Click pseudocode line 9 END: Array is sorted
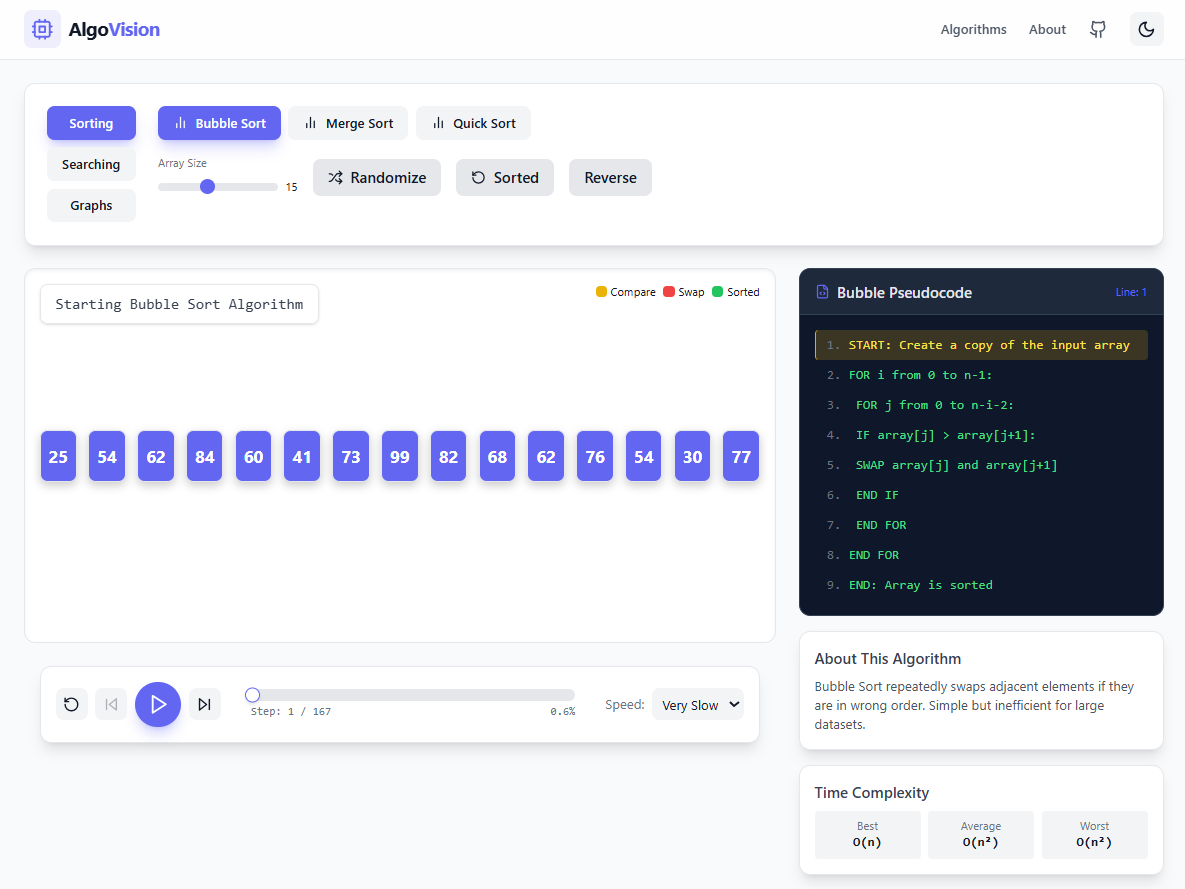Image resolution: width=1185 pixels, height=889 pixels. 981,585
